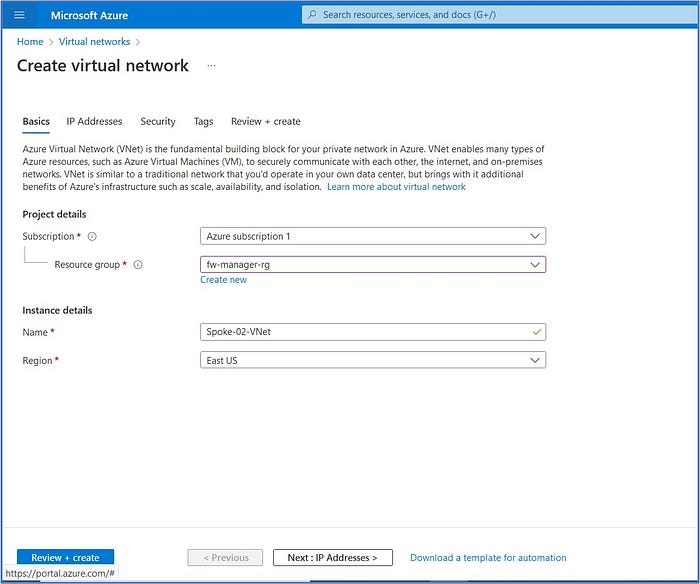The image size is (700, 584).
Task: Switch to the Security tab
Action: (x=158, y=121)
